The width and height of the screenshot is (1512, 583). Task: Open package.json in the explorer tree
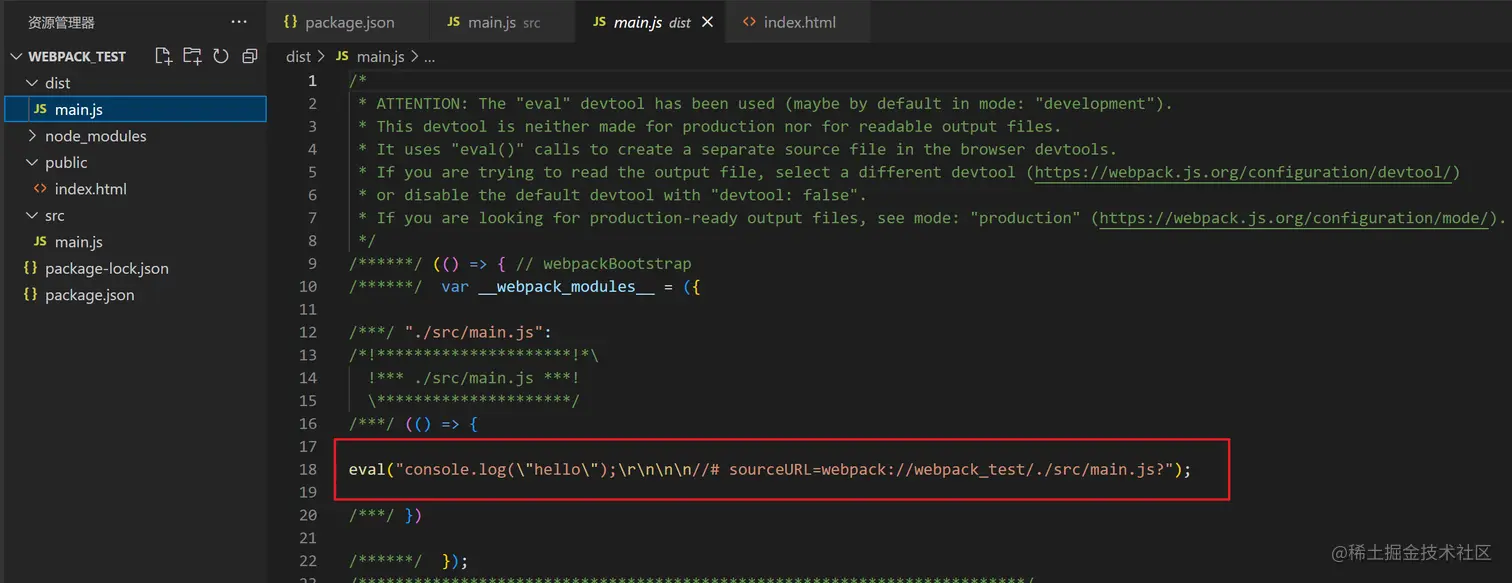pyautogui.click(x=135, y=295)
